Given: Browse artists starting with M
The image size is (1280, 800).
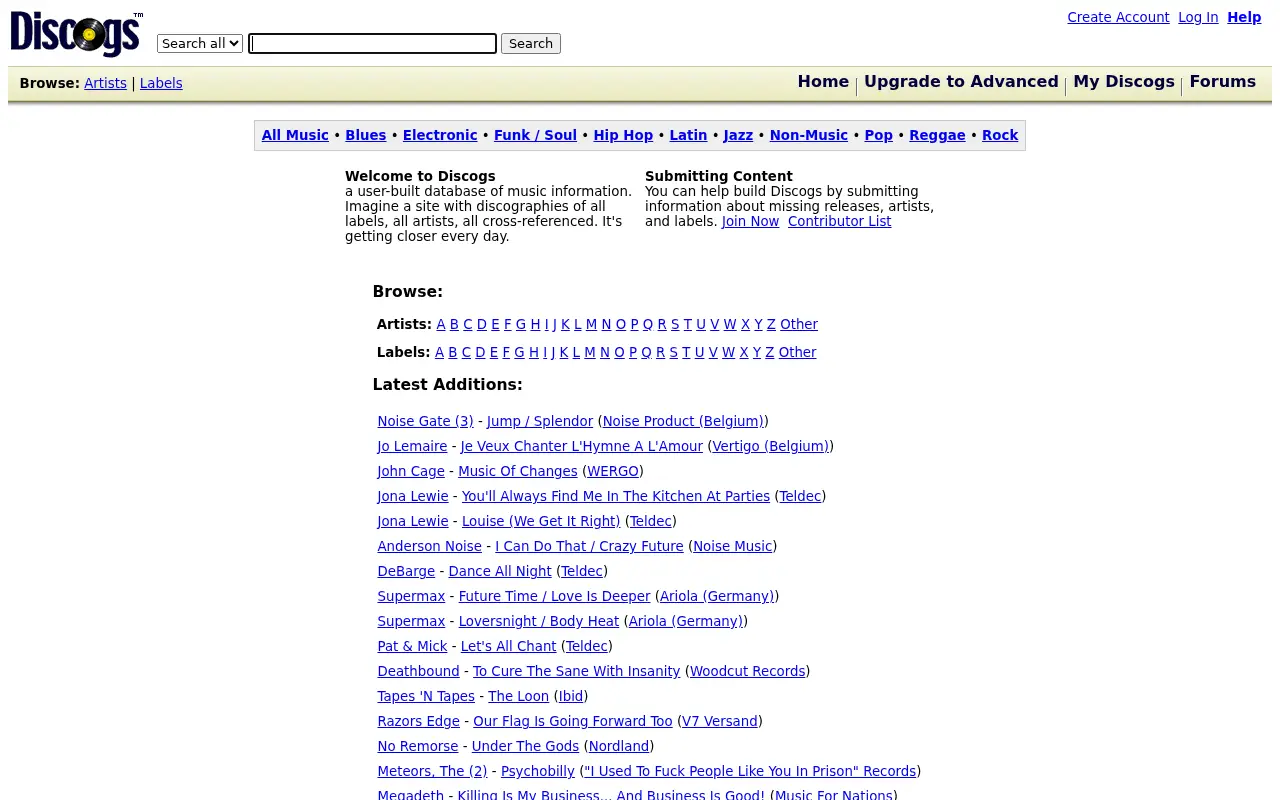Looking at the screenshot, I should pos(591,324).
